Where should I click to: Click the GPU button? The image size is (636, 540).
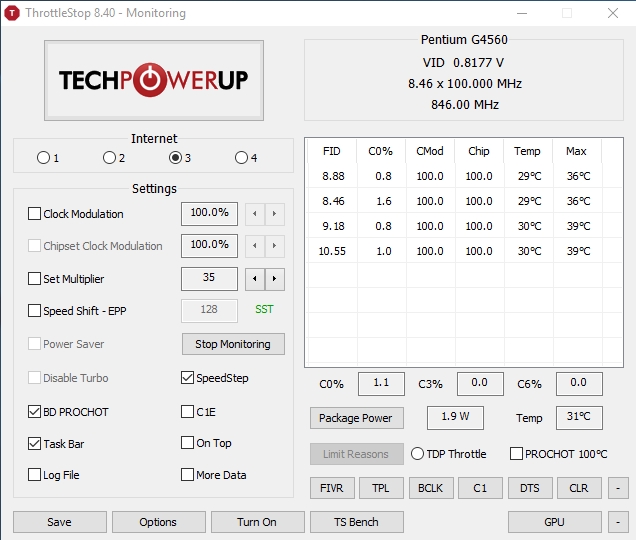tap(554, 522)
